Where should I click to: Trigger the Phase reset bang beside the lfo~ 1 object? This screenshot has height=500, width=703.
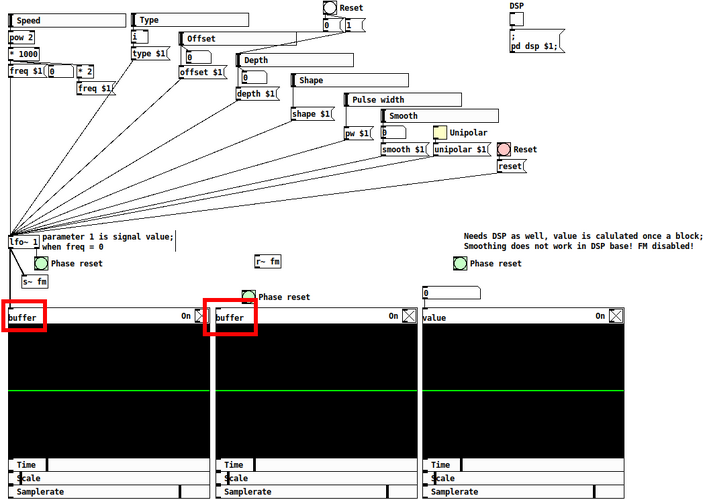tap(41, 263)
